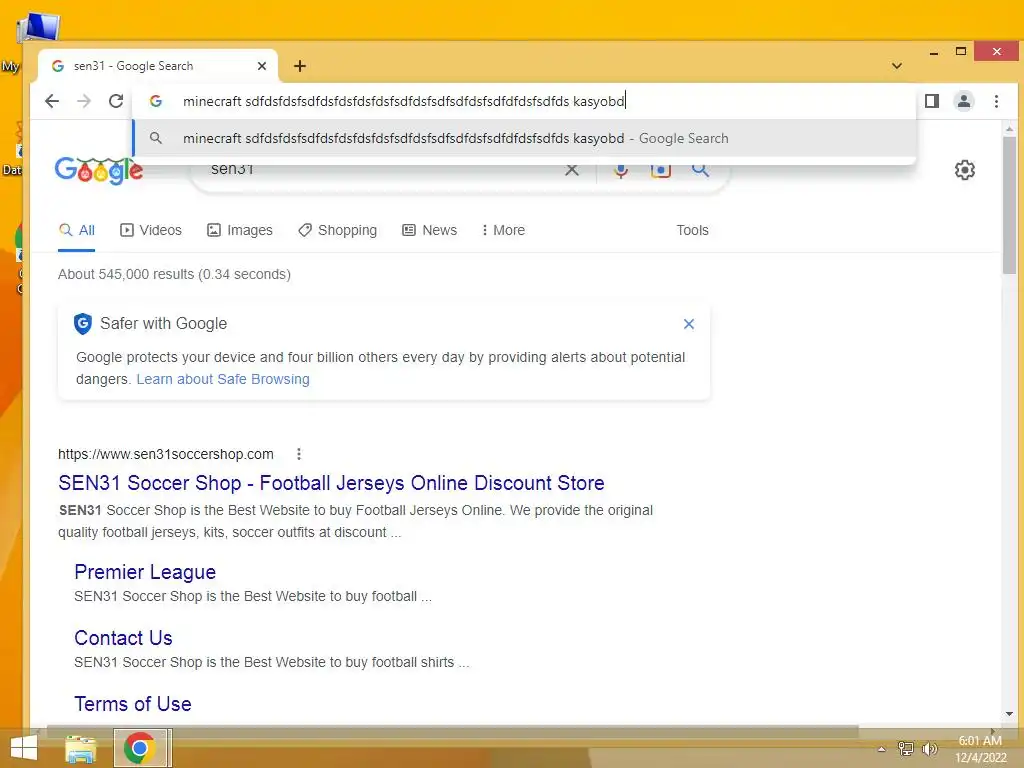The width and height of the screenshot is (1024, 768).
Task: Open the Windows Start button
Action: tap(24, 748)
